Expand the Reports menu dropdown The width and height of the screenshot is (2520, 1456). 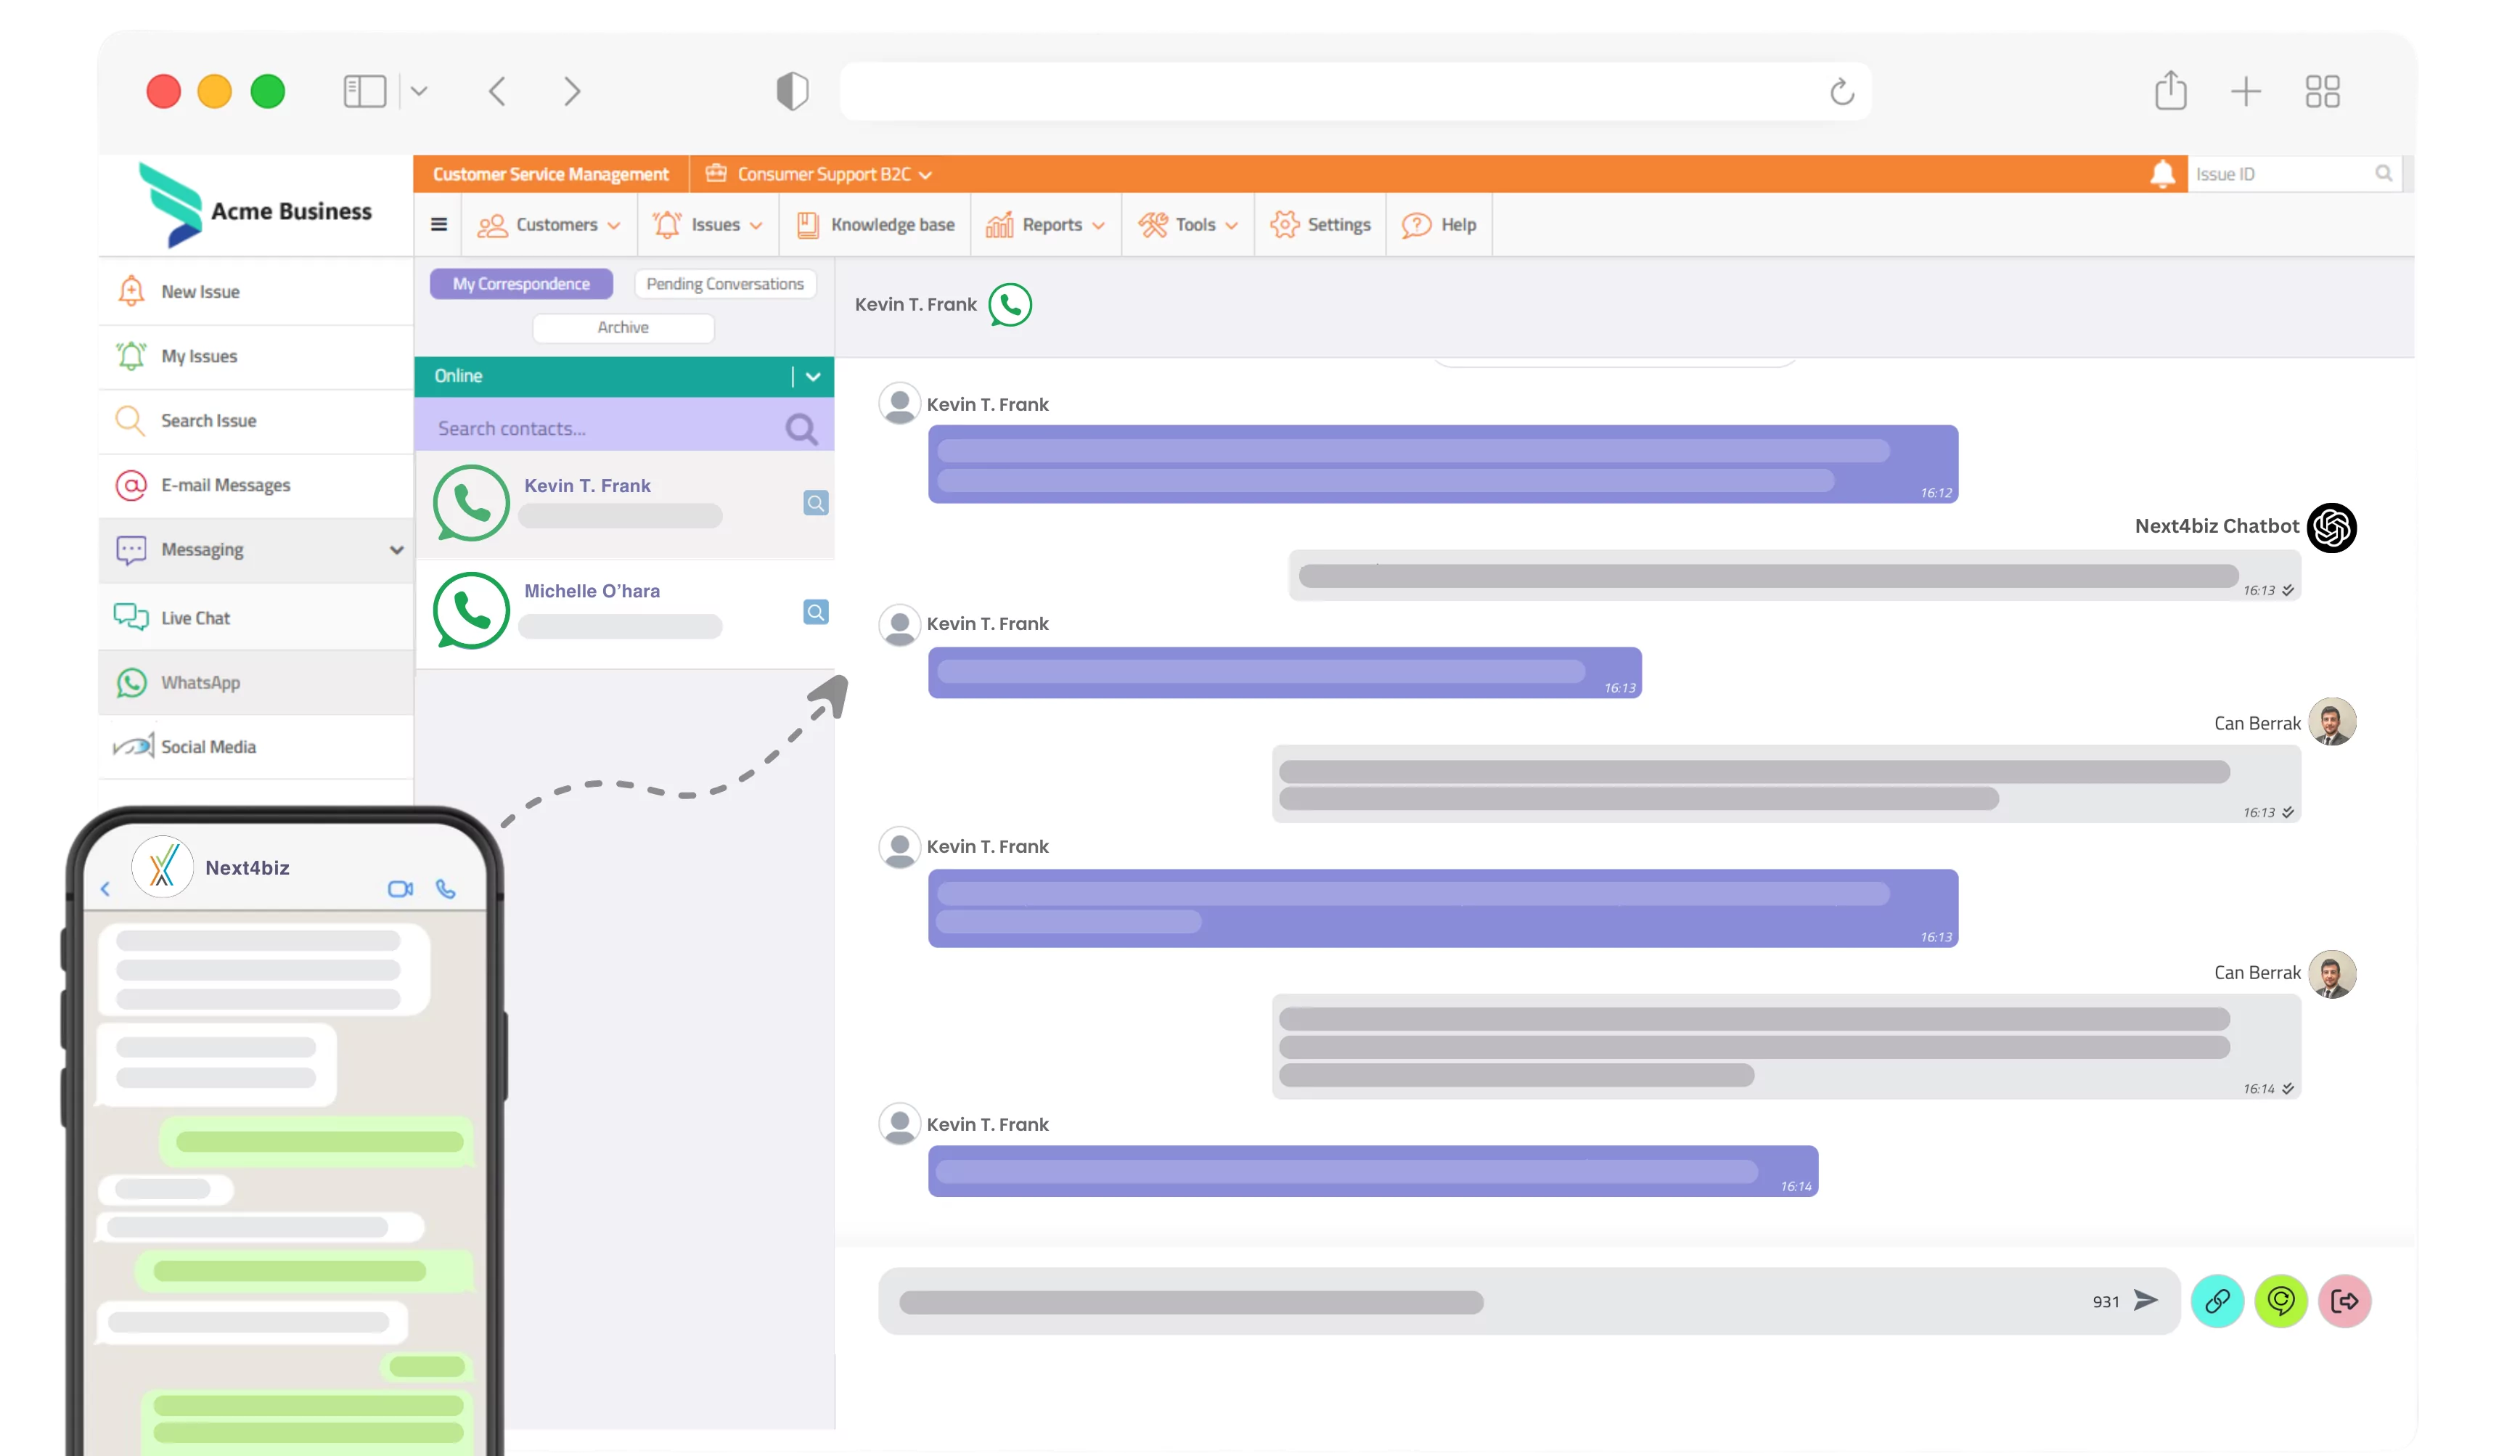tap(1046, 224)
